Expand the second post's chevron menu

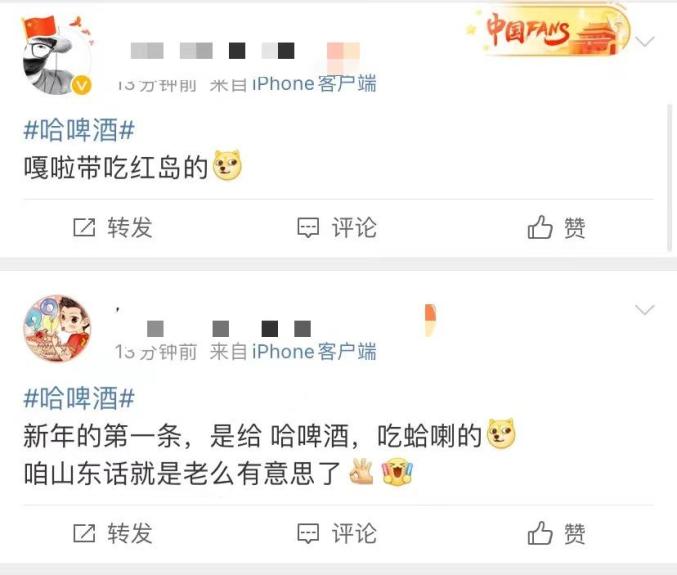645,310
